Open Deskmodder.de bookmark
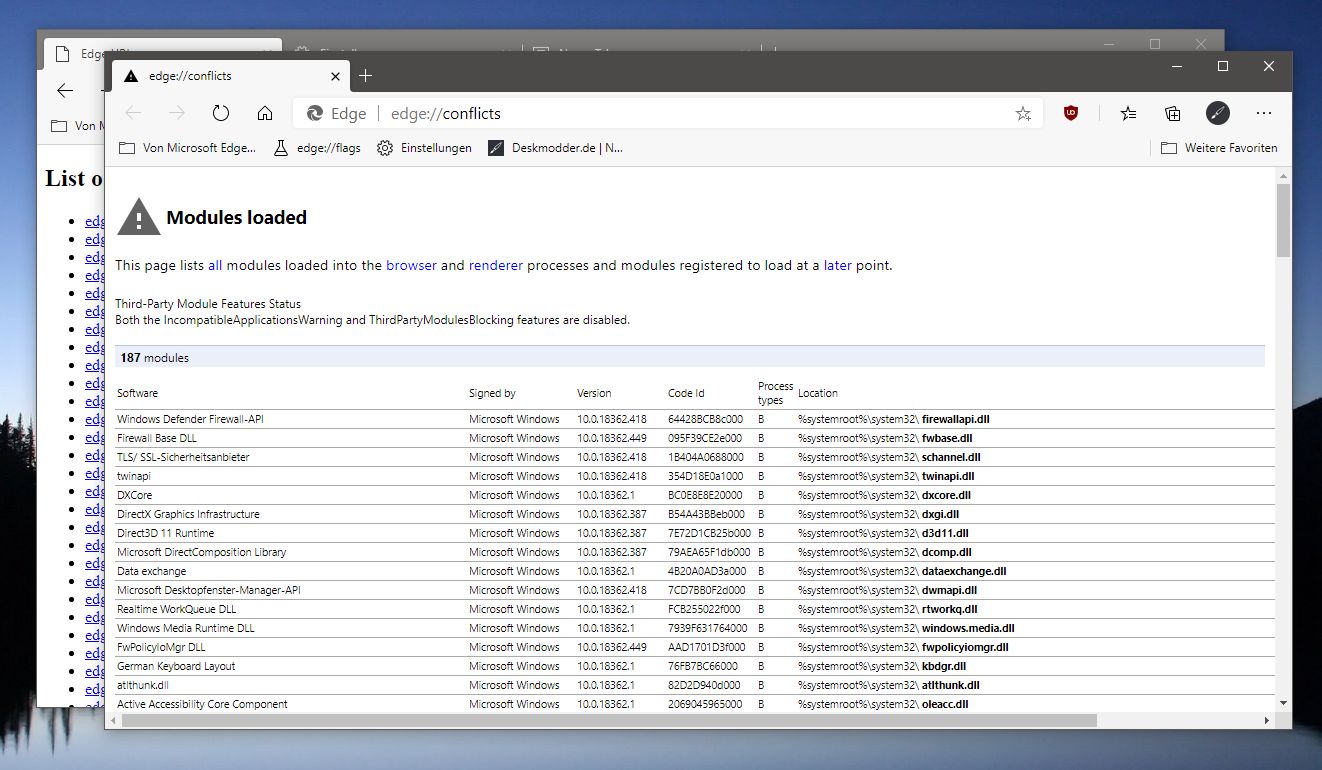The height and width of the screenshot is (770, 1322). [555, 148]
